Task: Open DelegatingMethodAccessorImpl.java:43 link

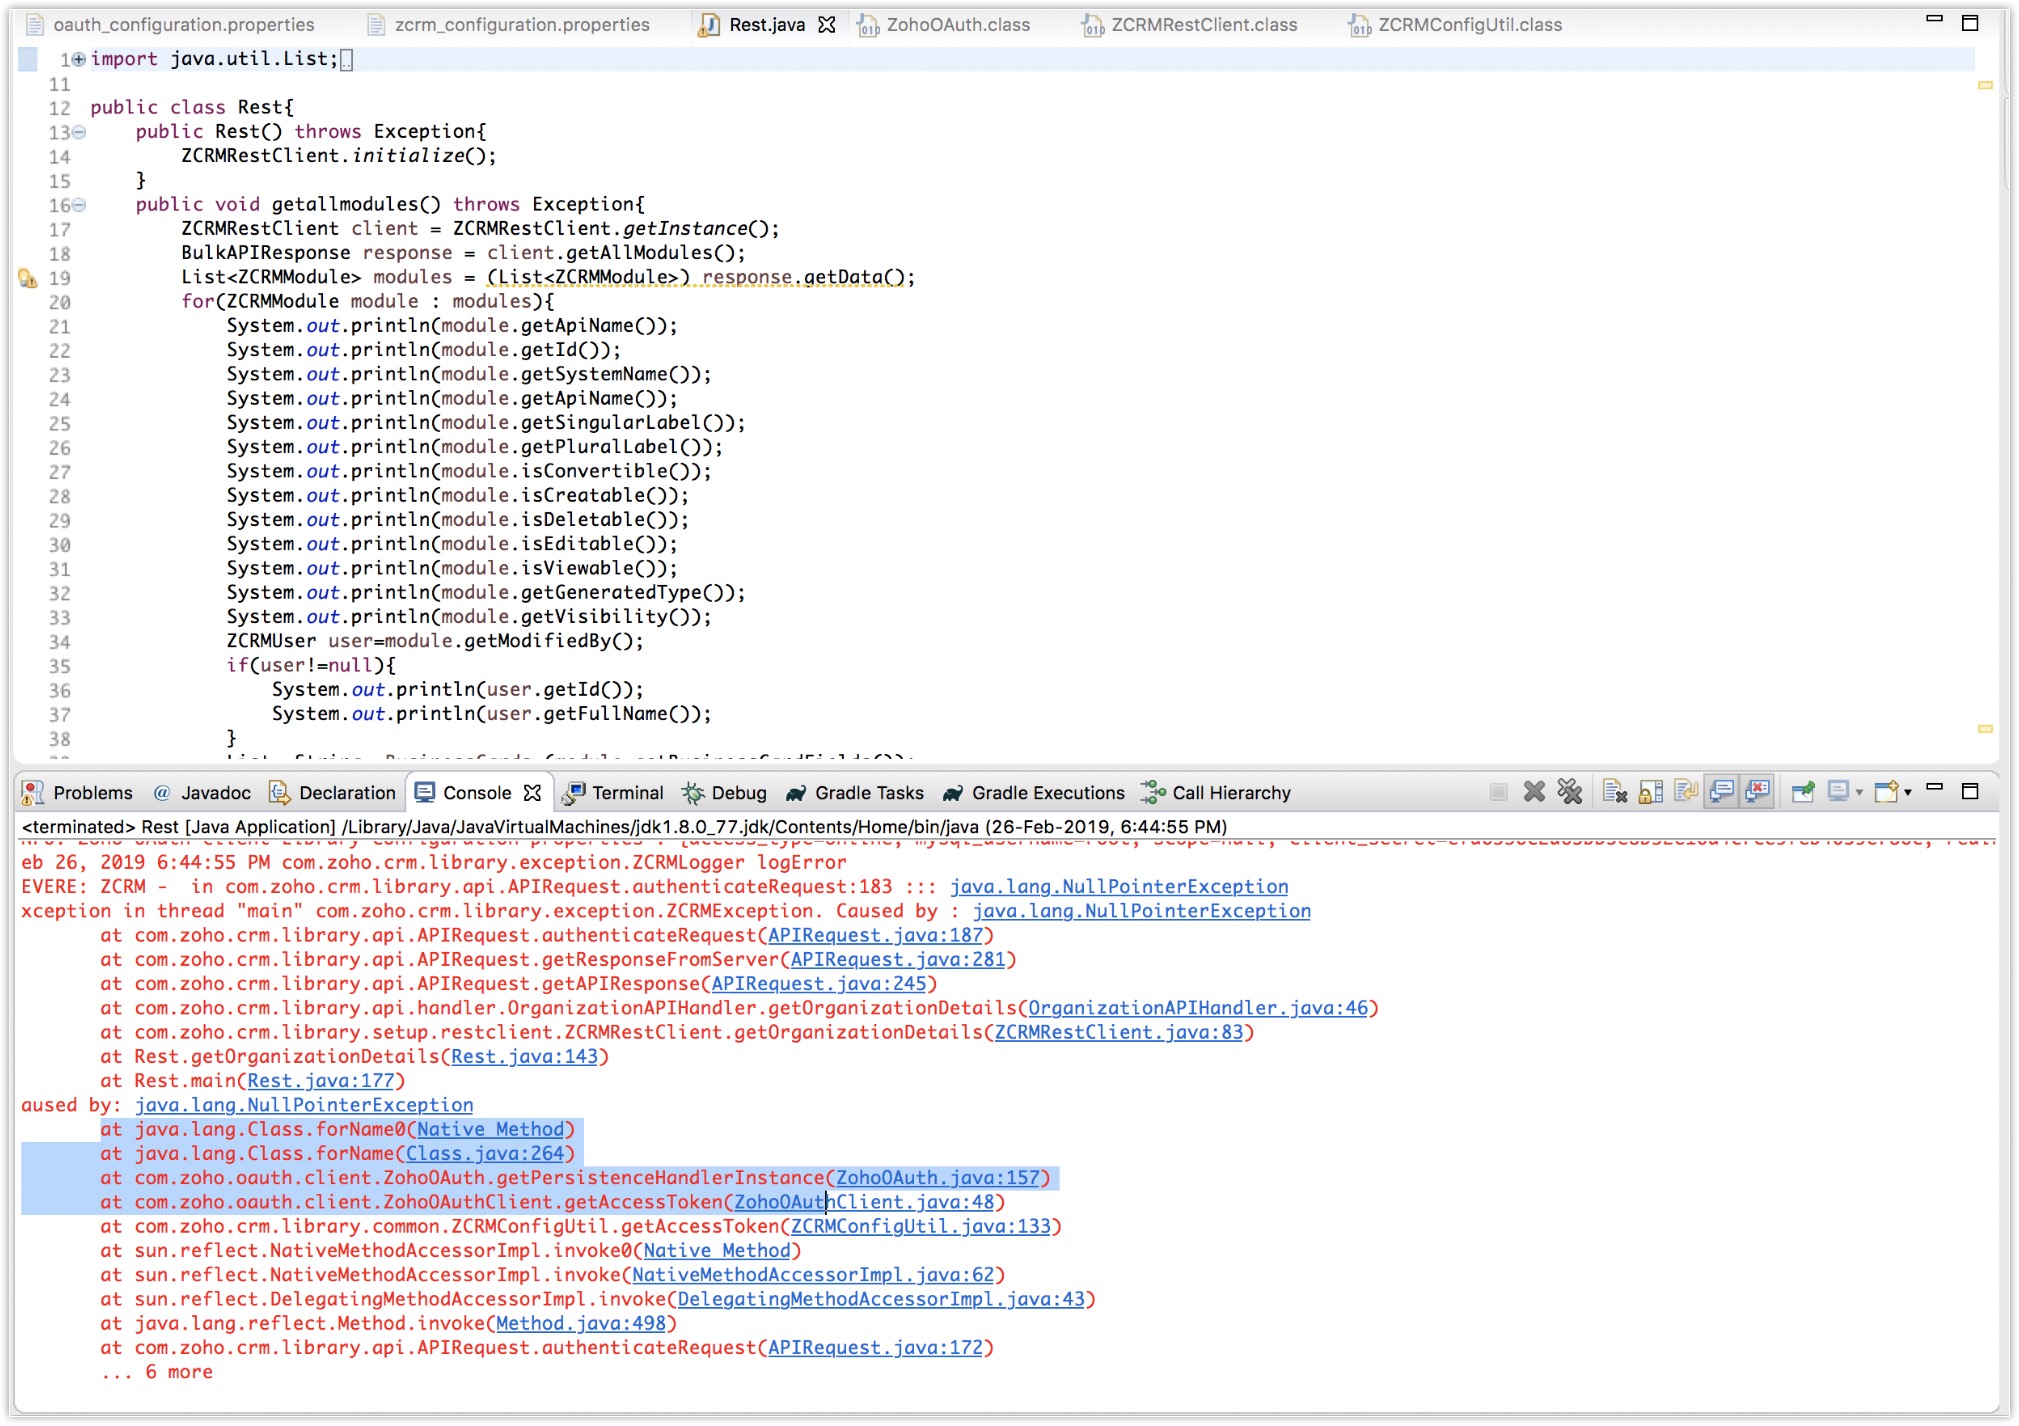Action: (x=881, y=1299)
